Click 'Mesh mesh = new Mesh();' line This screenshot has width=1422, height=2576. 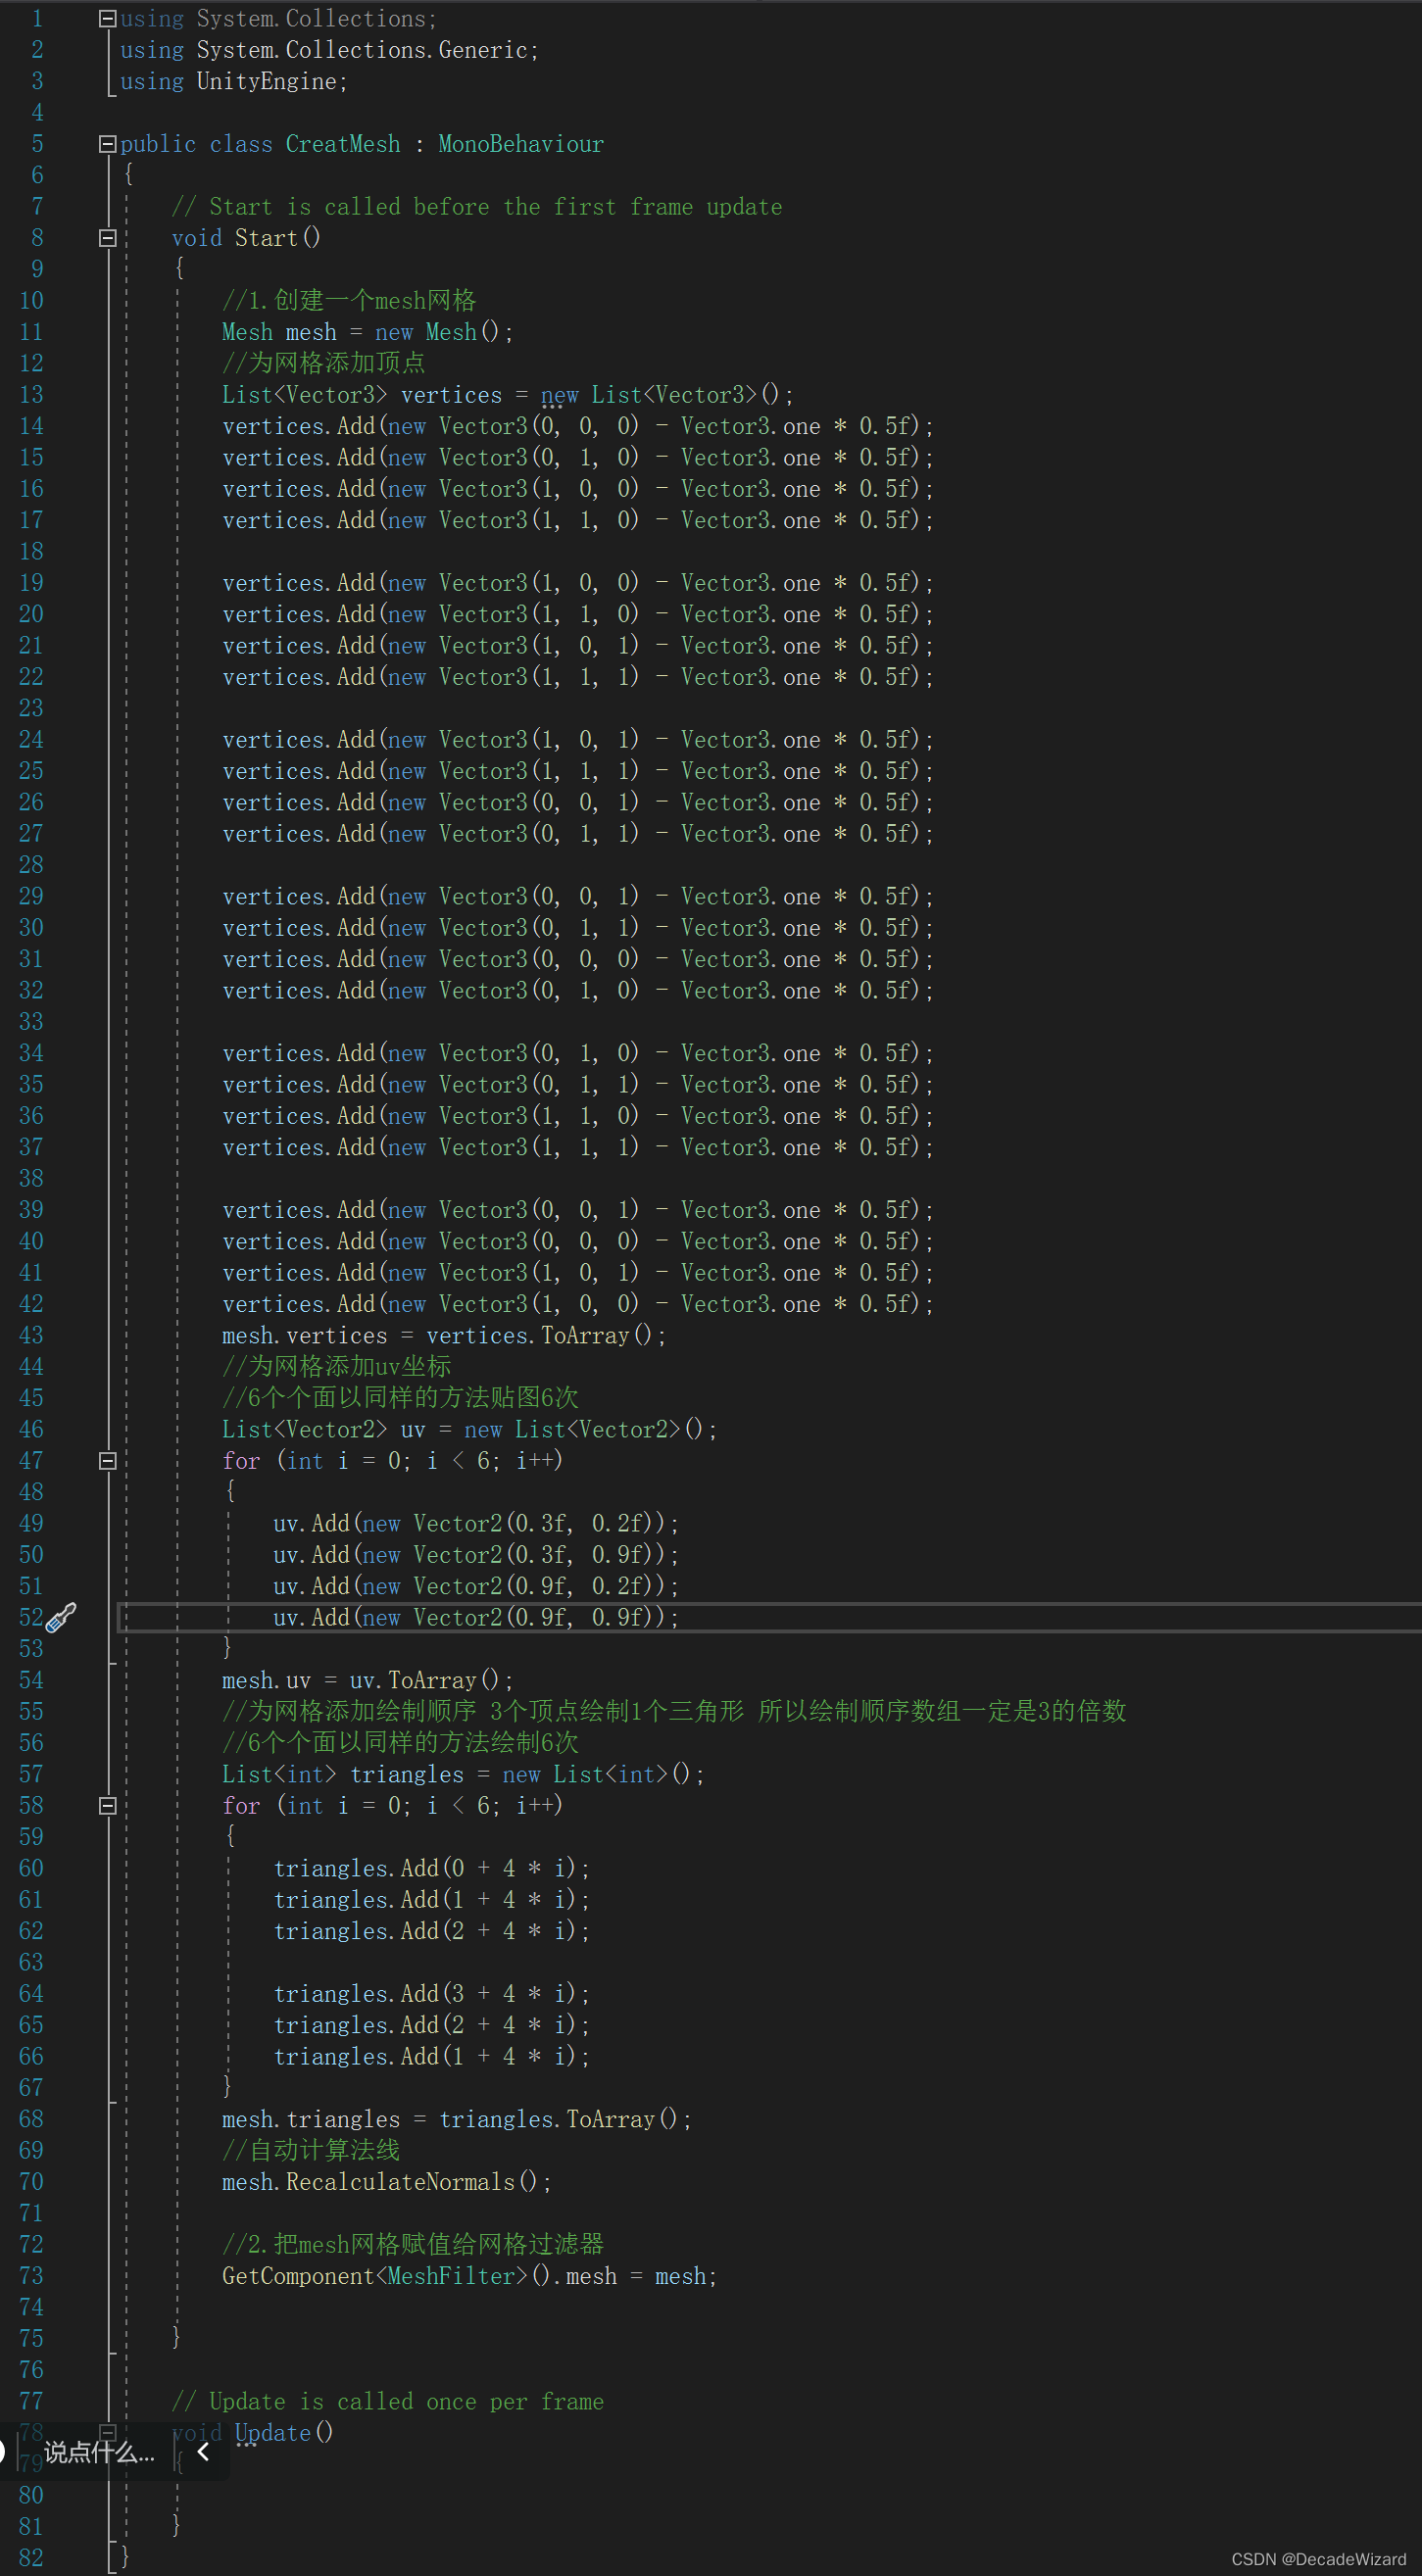(x=367, y=332)
